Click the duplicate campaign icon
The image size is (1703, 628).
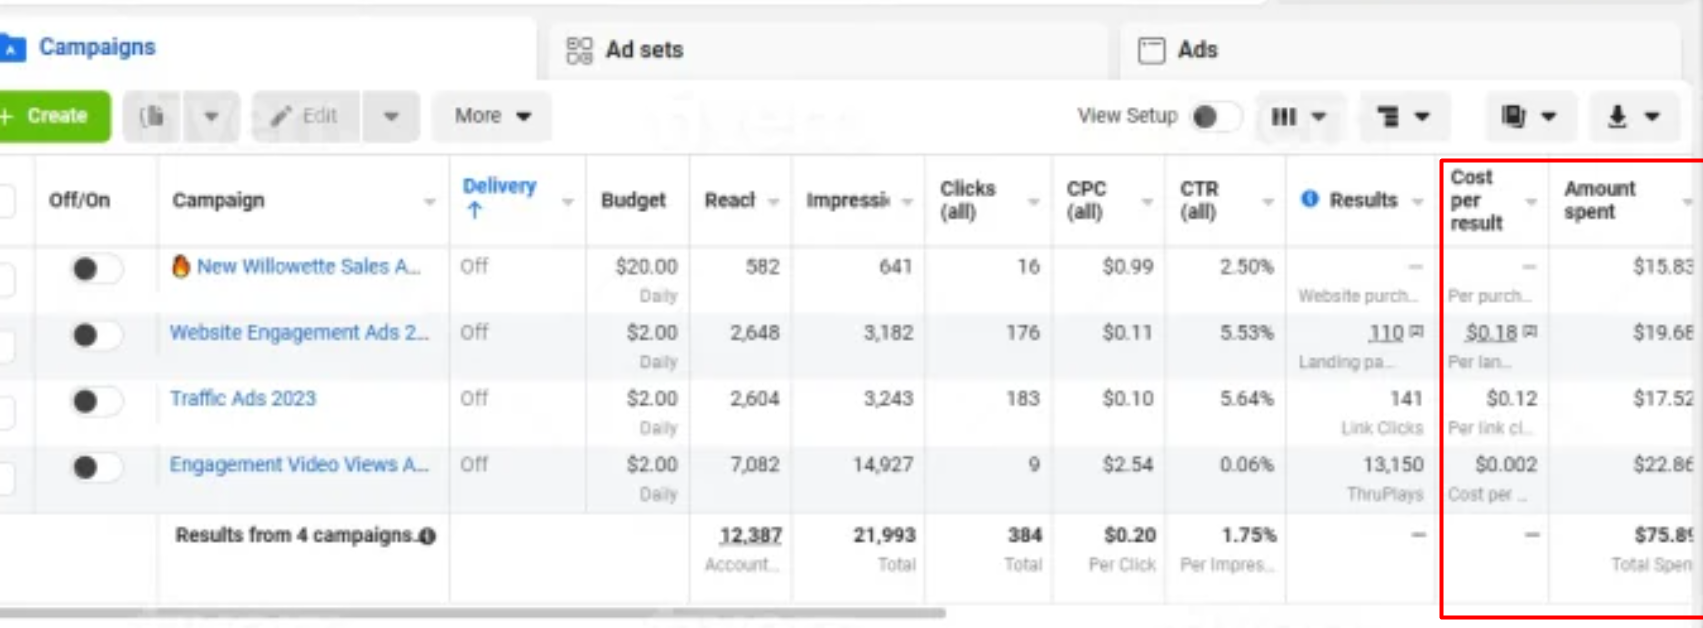coord(152,116)
